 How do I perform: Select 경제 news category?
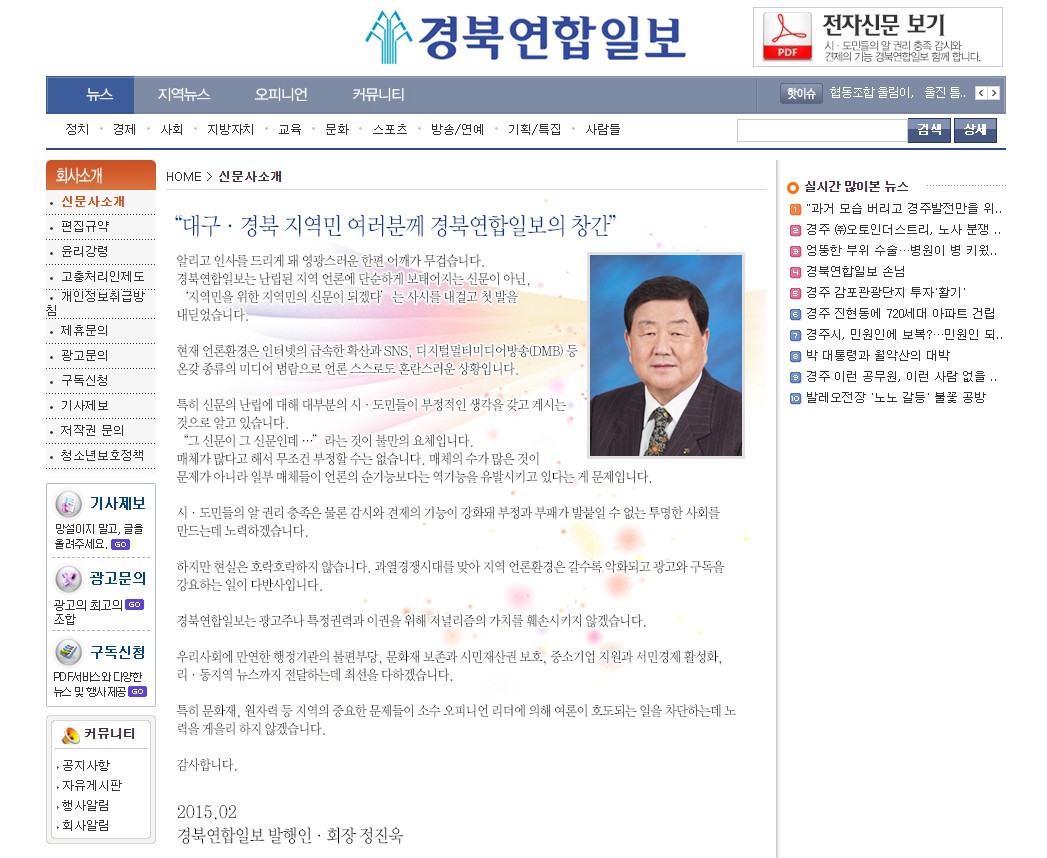click(124, 130)
